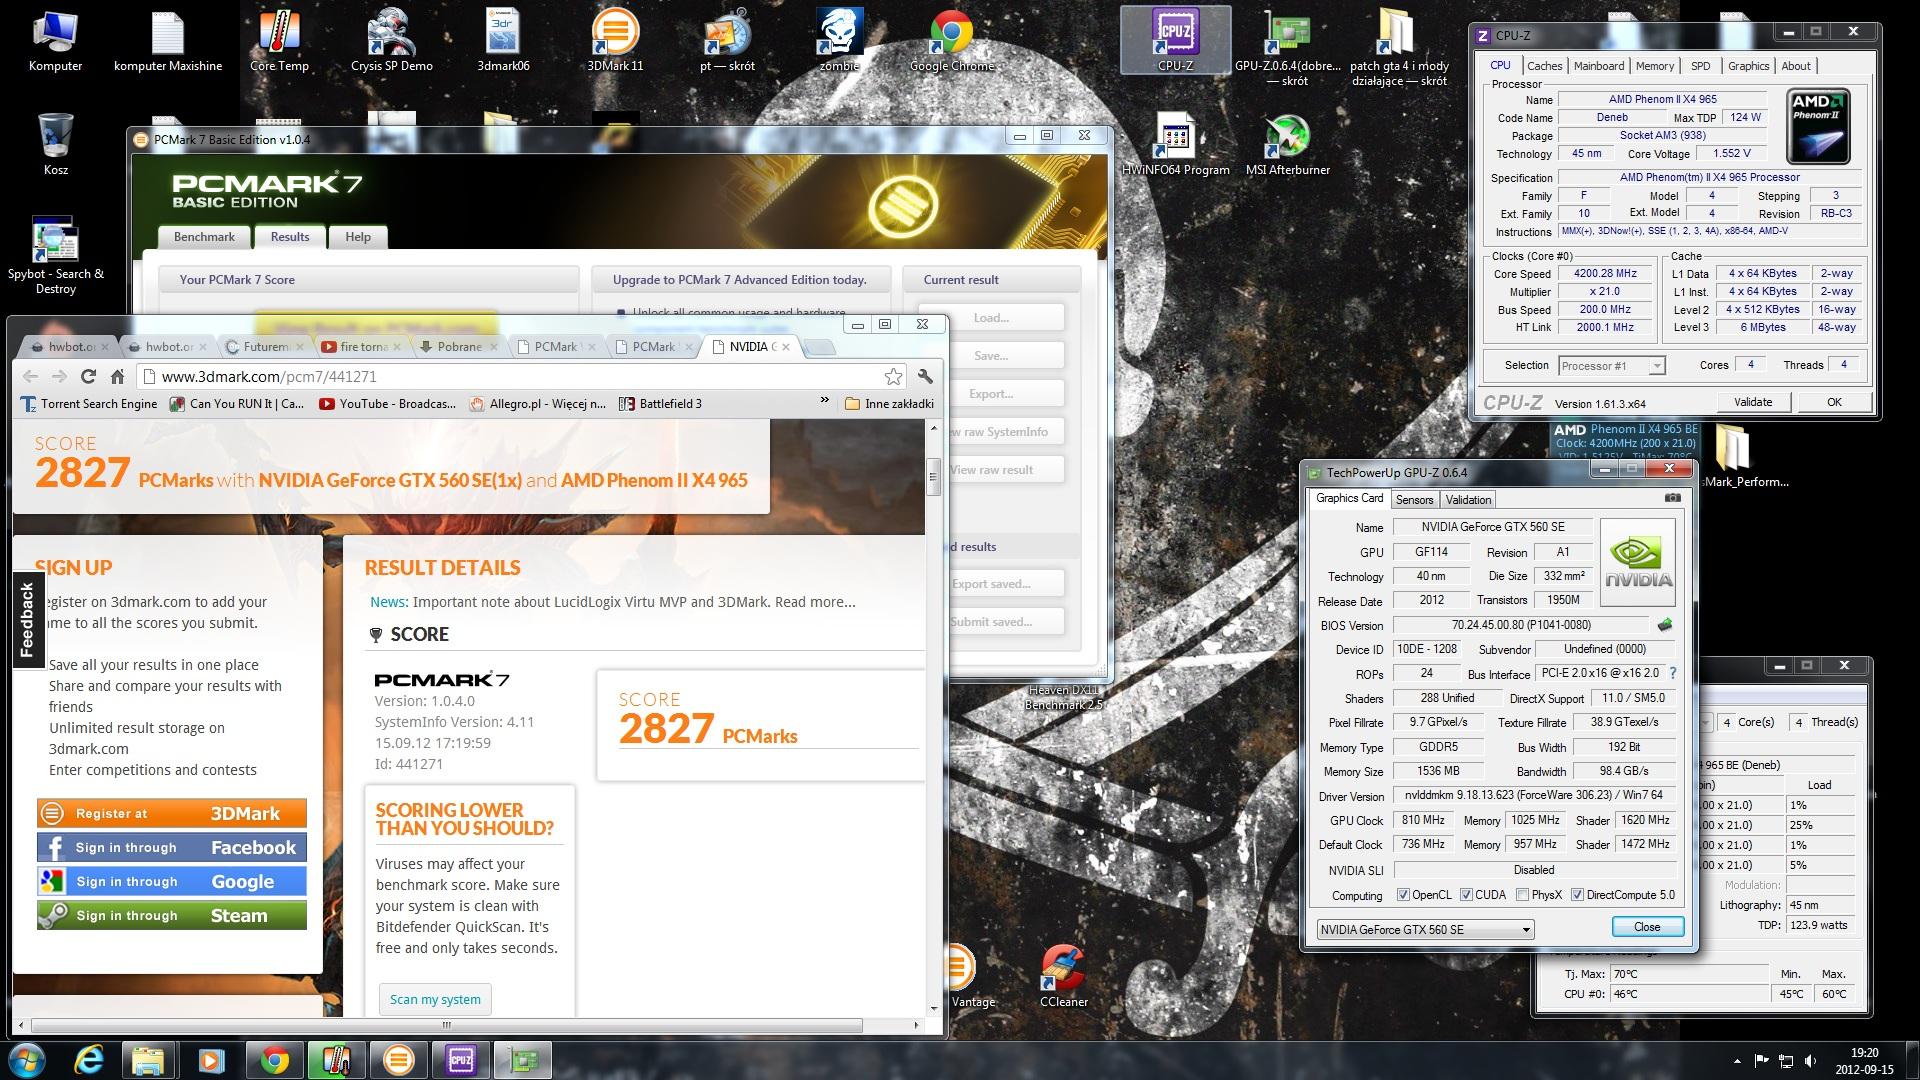Open HWiNFO64 Program desktop icon
Image resolution: width=1920 pixels, height=1080 pixels.
tap(1175, 145)
